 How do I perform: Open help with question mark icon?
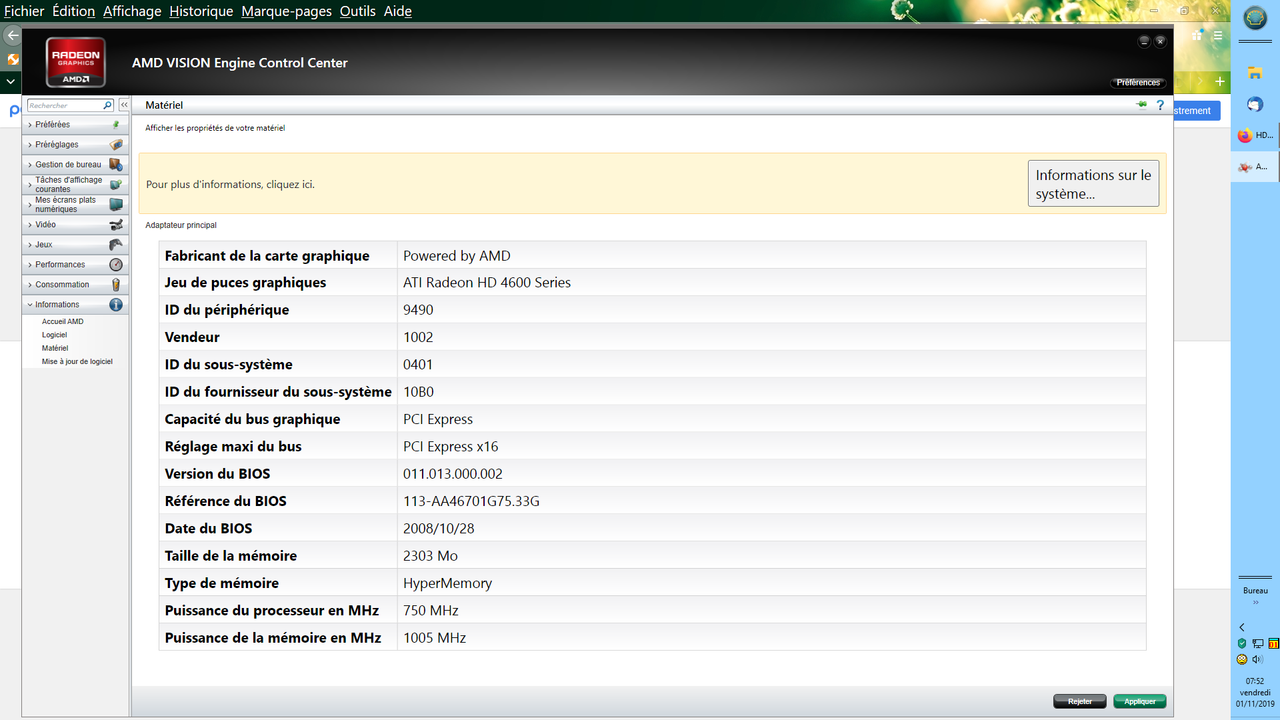click(1160, 105)
